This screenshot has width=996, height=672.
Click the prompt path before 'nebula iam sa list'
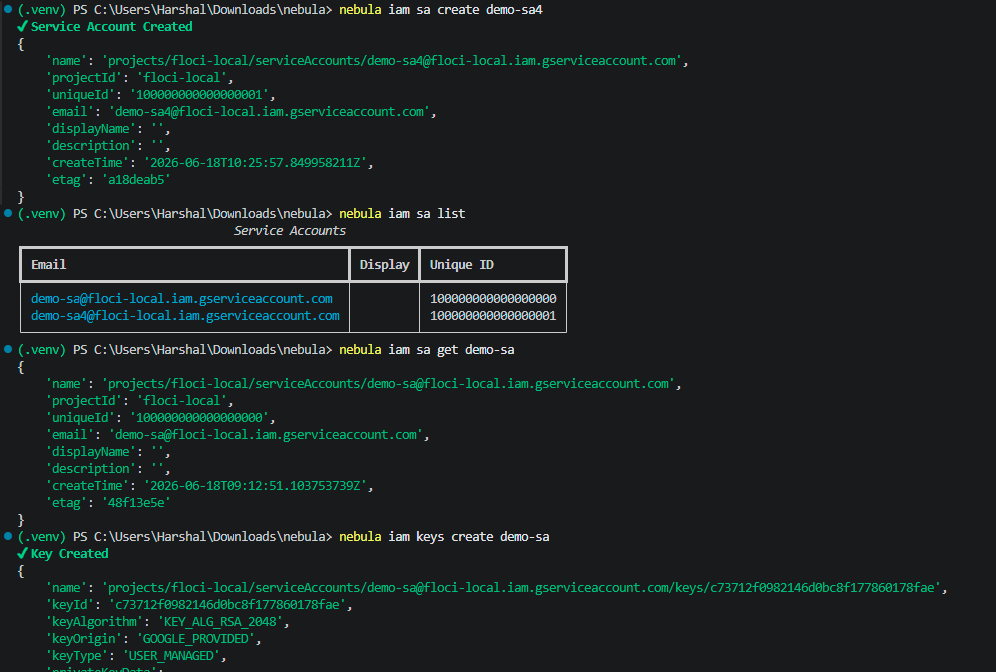(202, 213)
